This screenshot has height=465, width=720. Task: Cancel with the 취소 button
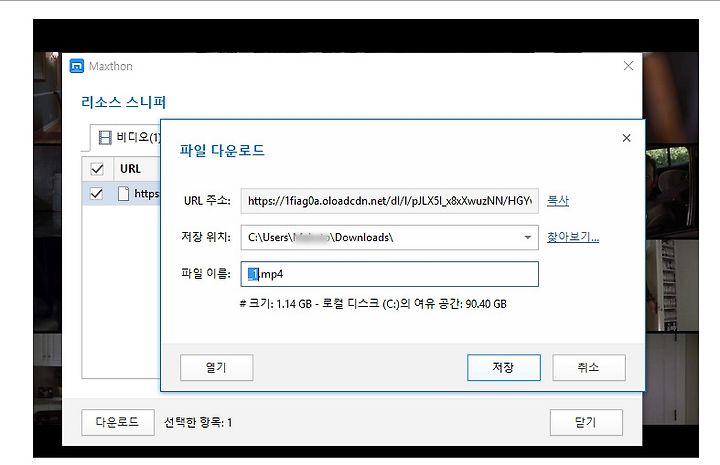coord(589,367)
